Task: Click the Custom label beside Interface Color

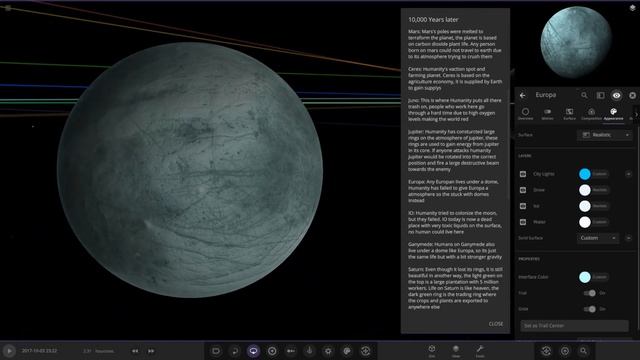Action: tap(600, 277)
